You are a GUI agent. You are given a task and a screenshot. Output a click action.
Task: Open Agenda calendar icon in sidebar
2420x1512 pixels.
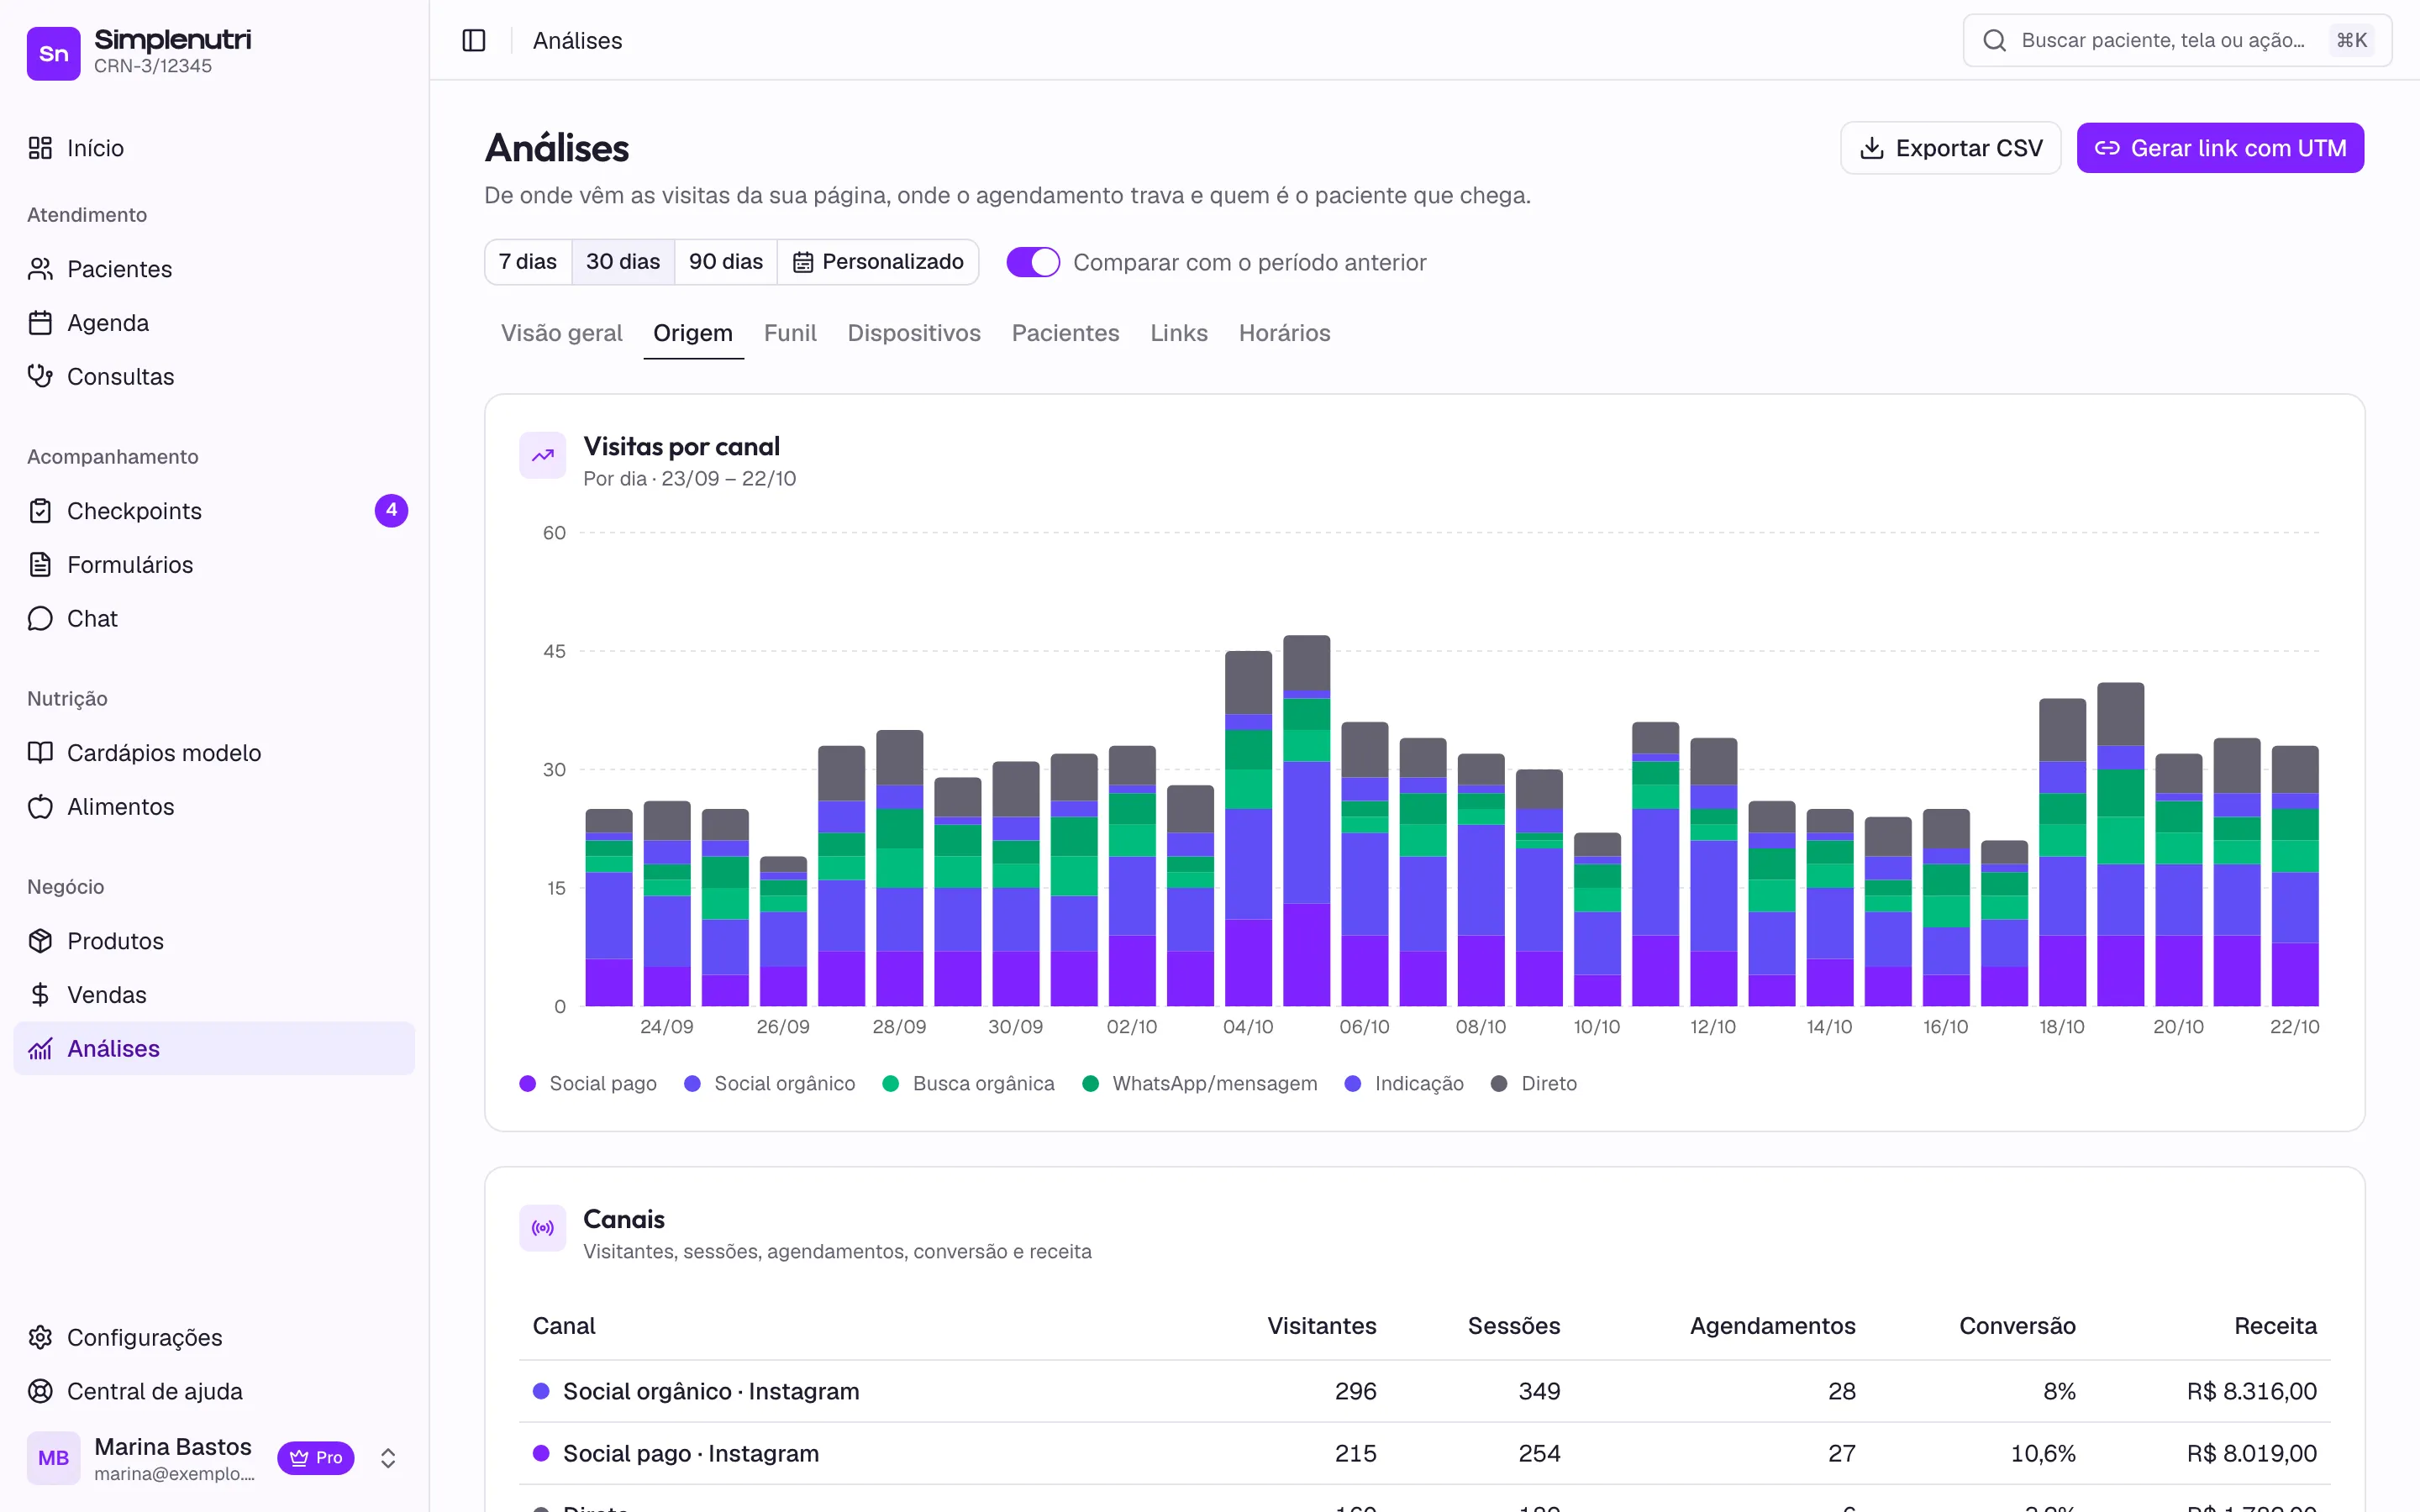(x=40, y=323)
